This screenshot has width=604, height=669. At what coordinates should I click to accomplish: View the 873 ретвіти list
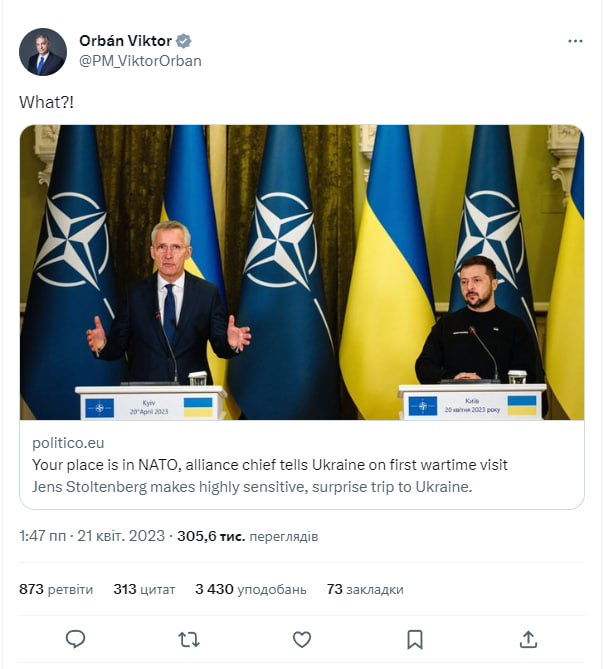point(56,589)
